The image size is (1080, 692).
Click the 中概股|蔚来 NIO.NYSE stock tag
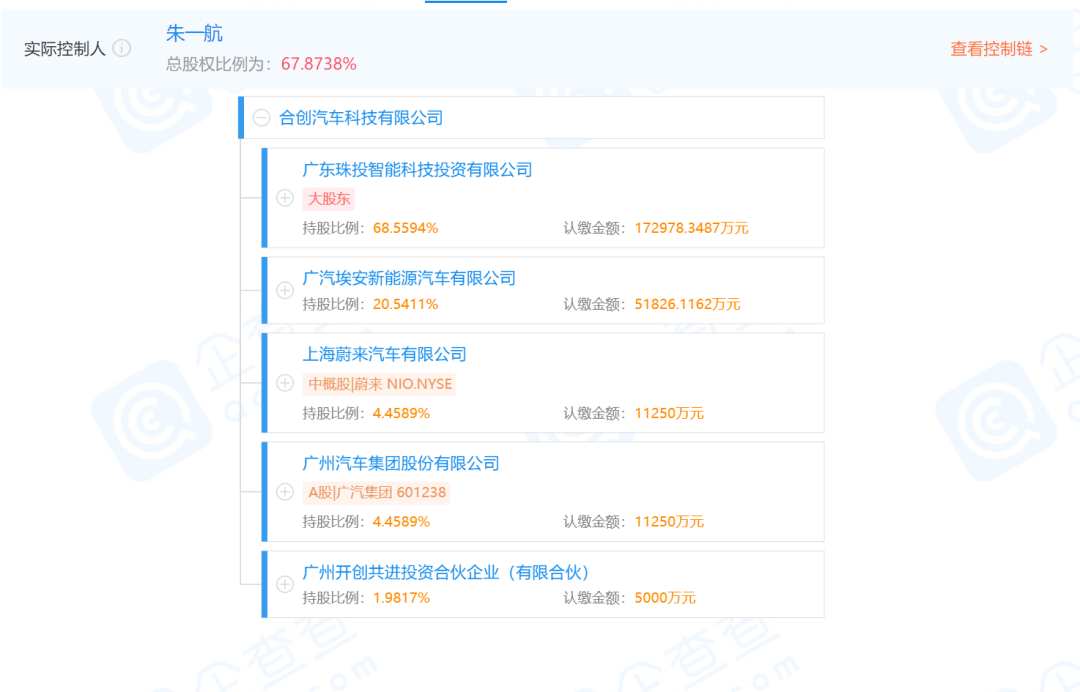click(x=380, y=384)
